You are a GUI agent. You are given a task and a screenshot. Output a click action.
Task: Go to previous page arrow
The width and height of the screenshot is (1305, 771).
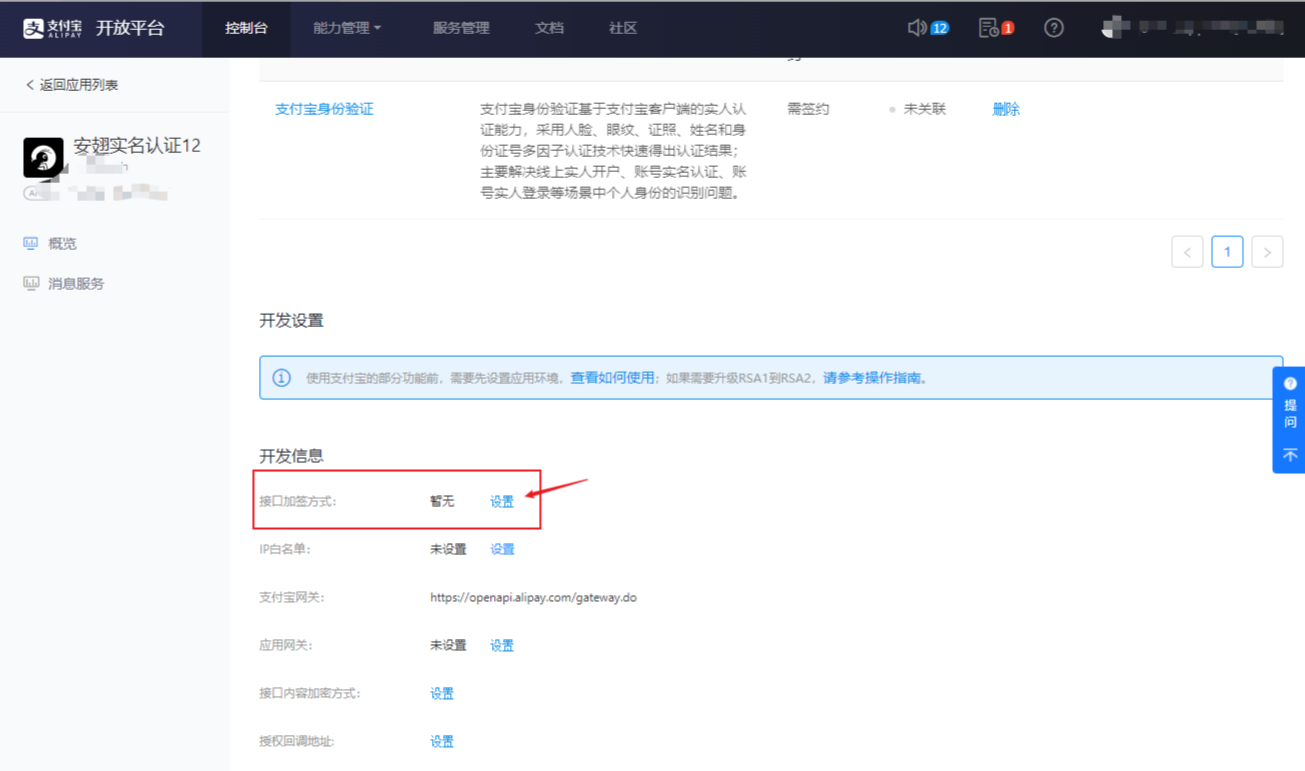[1187, 252]
